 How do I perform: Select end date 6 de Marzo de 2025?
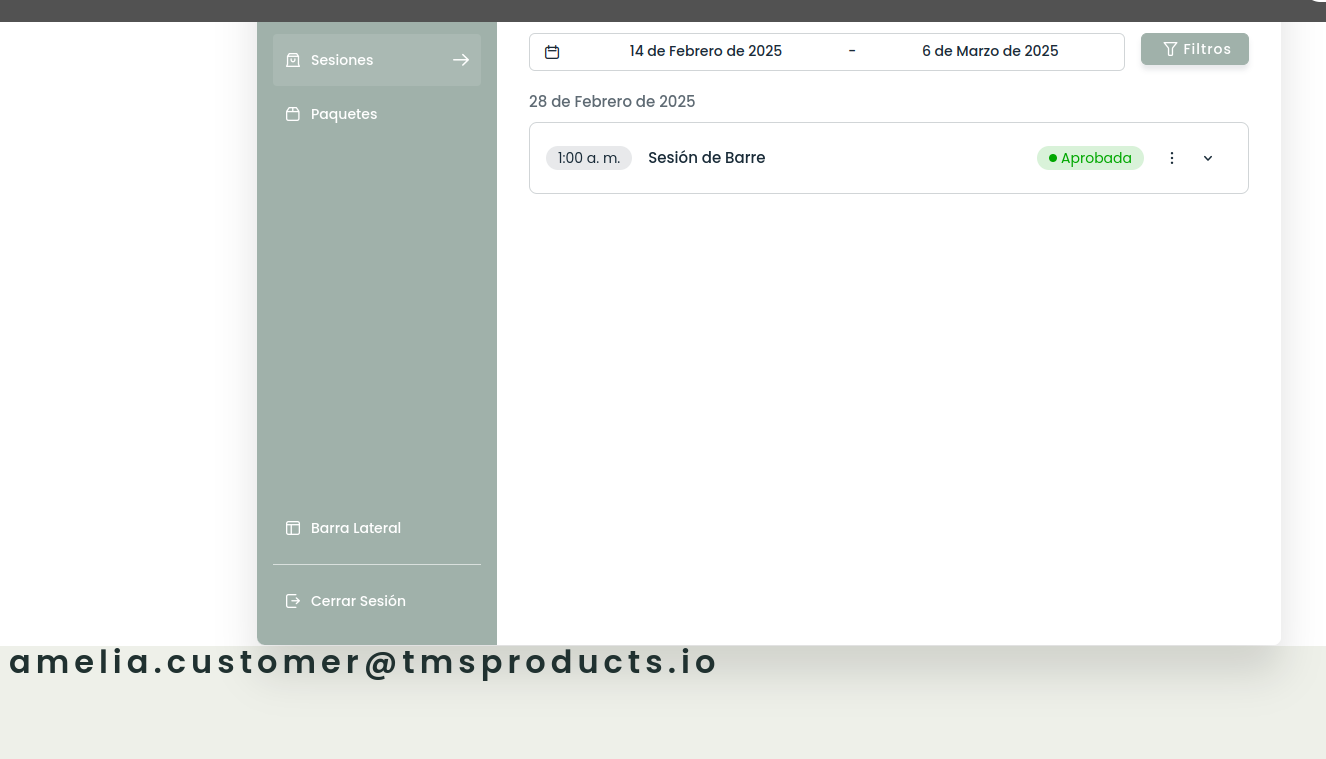pyautogui.click(x=990, y=51)
